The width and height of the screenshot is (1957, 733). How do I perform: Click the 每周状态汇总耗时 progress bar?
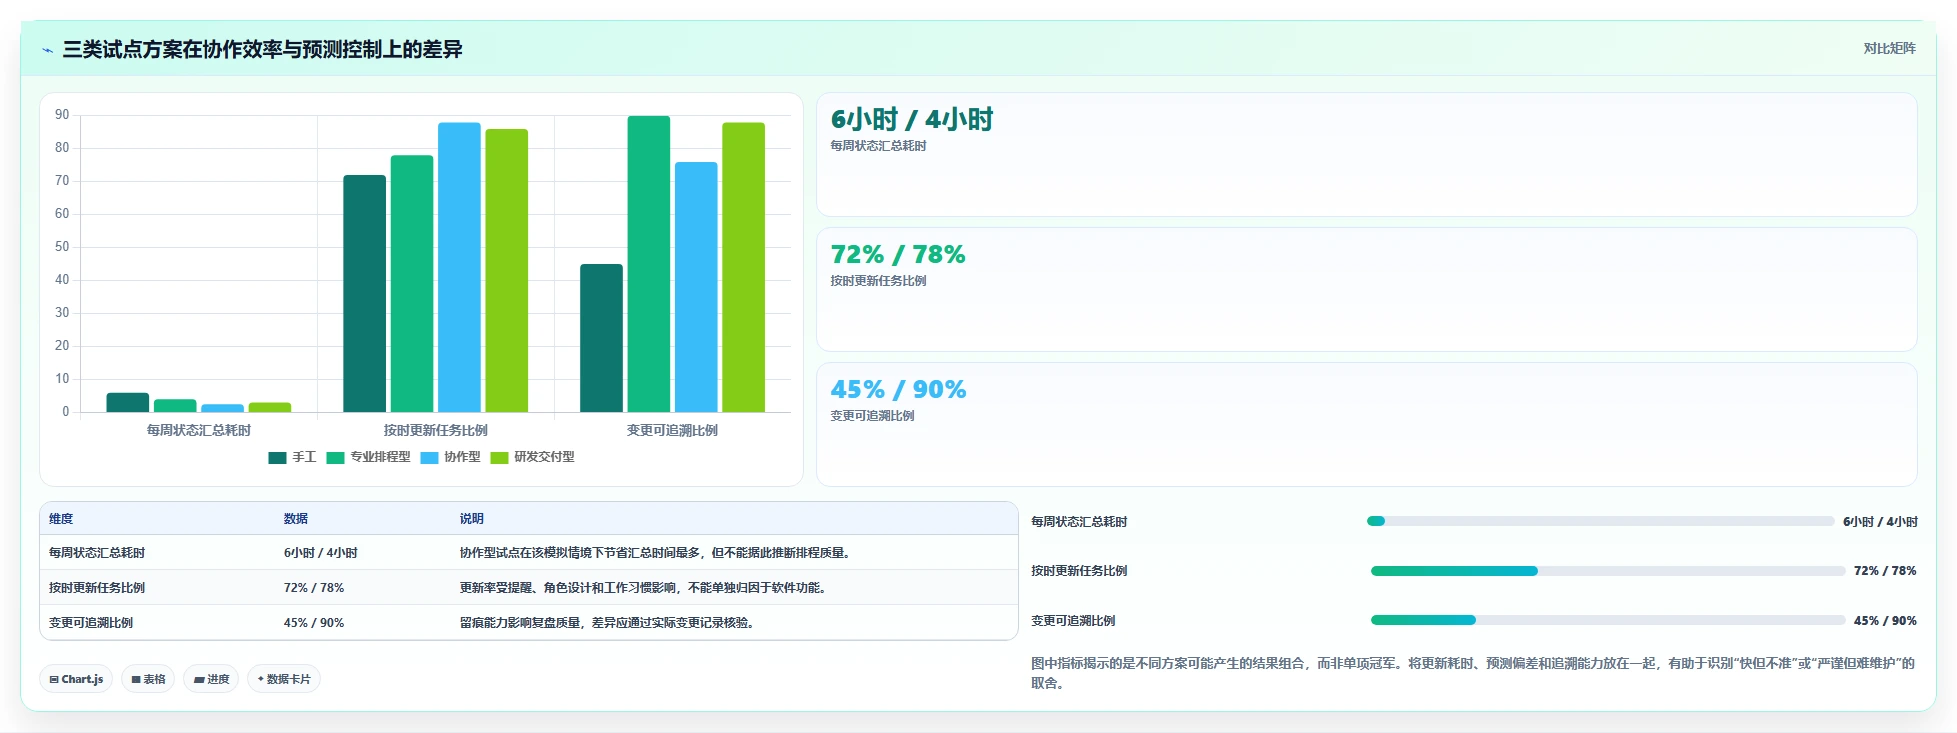1600,521
